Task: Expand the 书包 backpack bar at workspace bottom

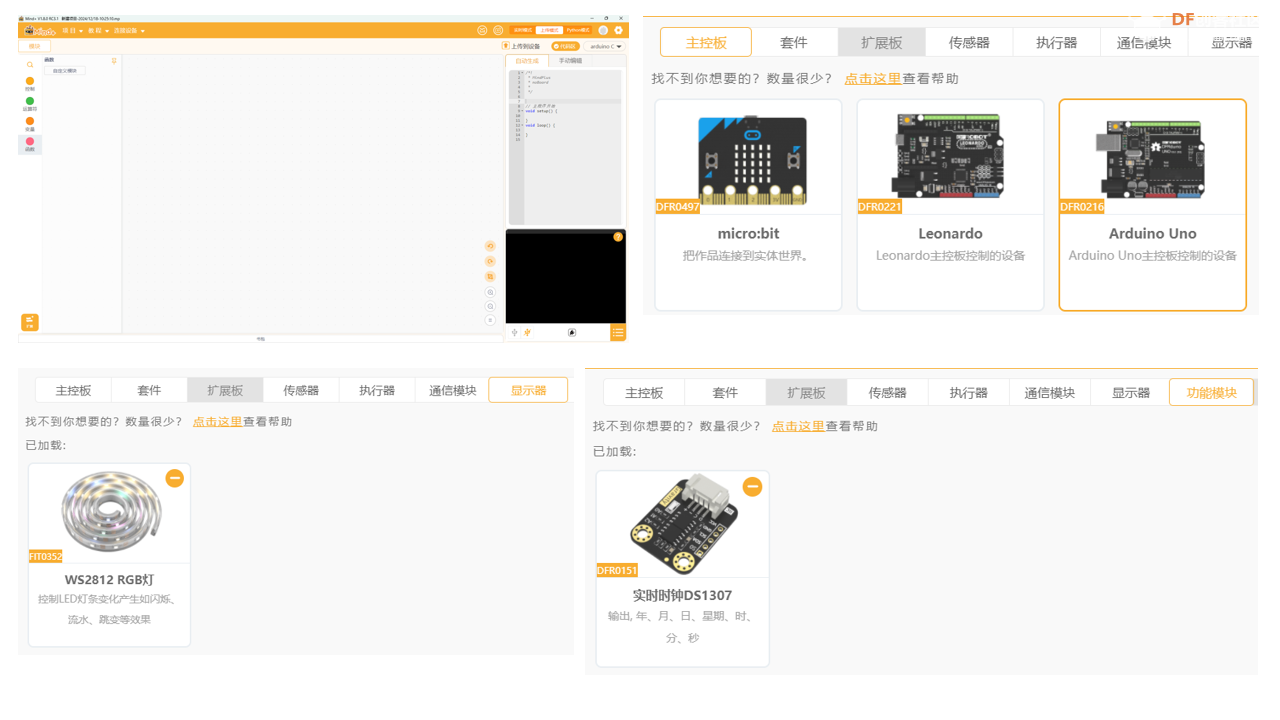Action: 261,338
